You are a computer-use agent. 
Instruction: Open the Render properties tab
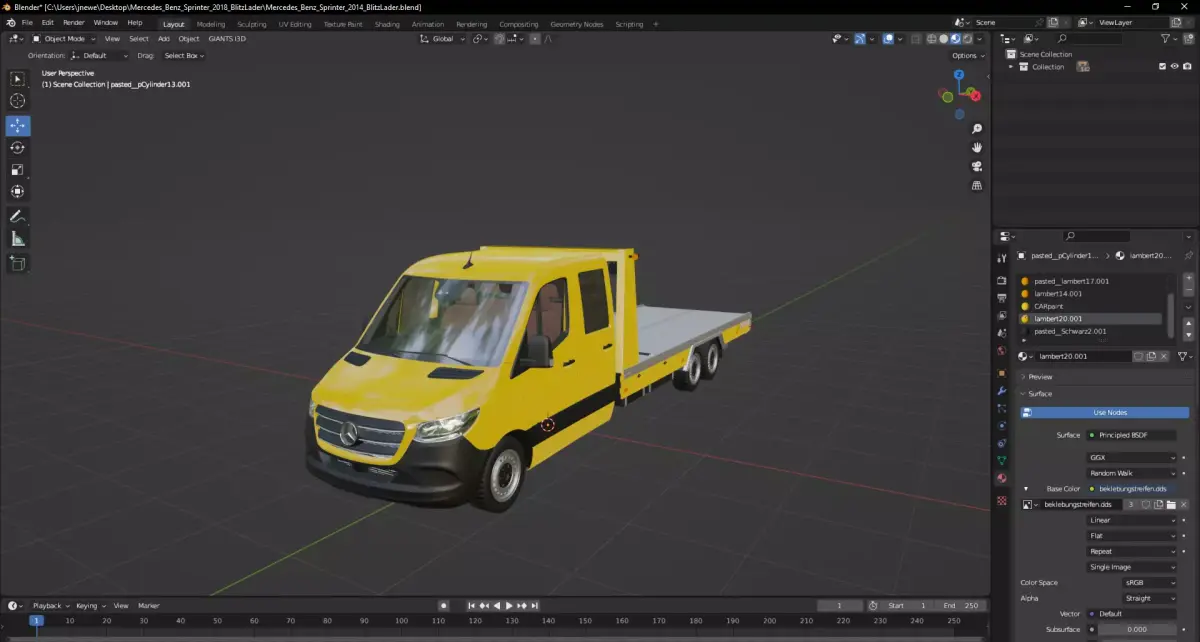pyautogui.click(x=1002, y=281)
